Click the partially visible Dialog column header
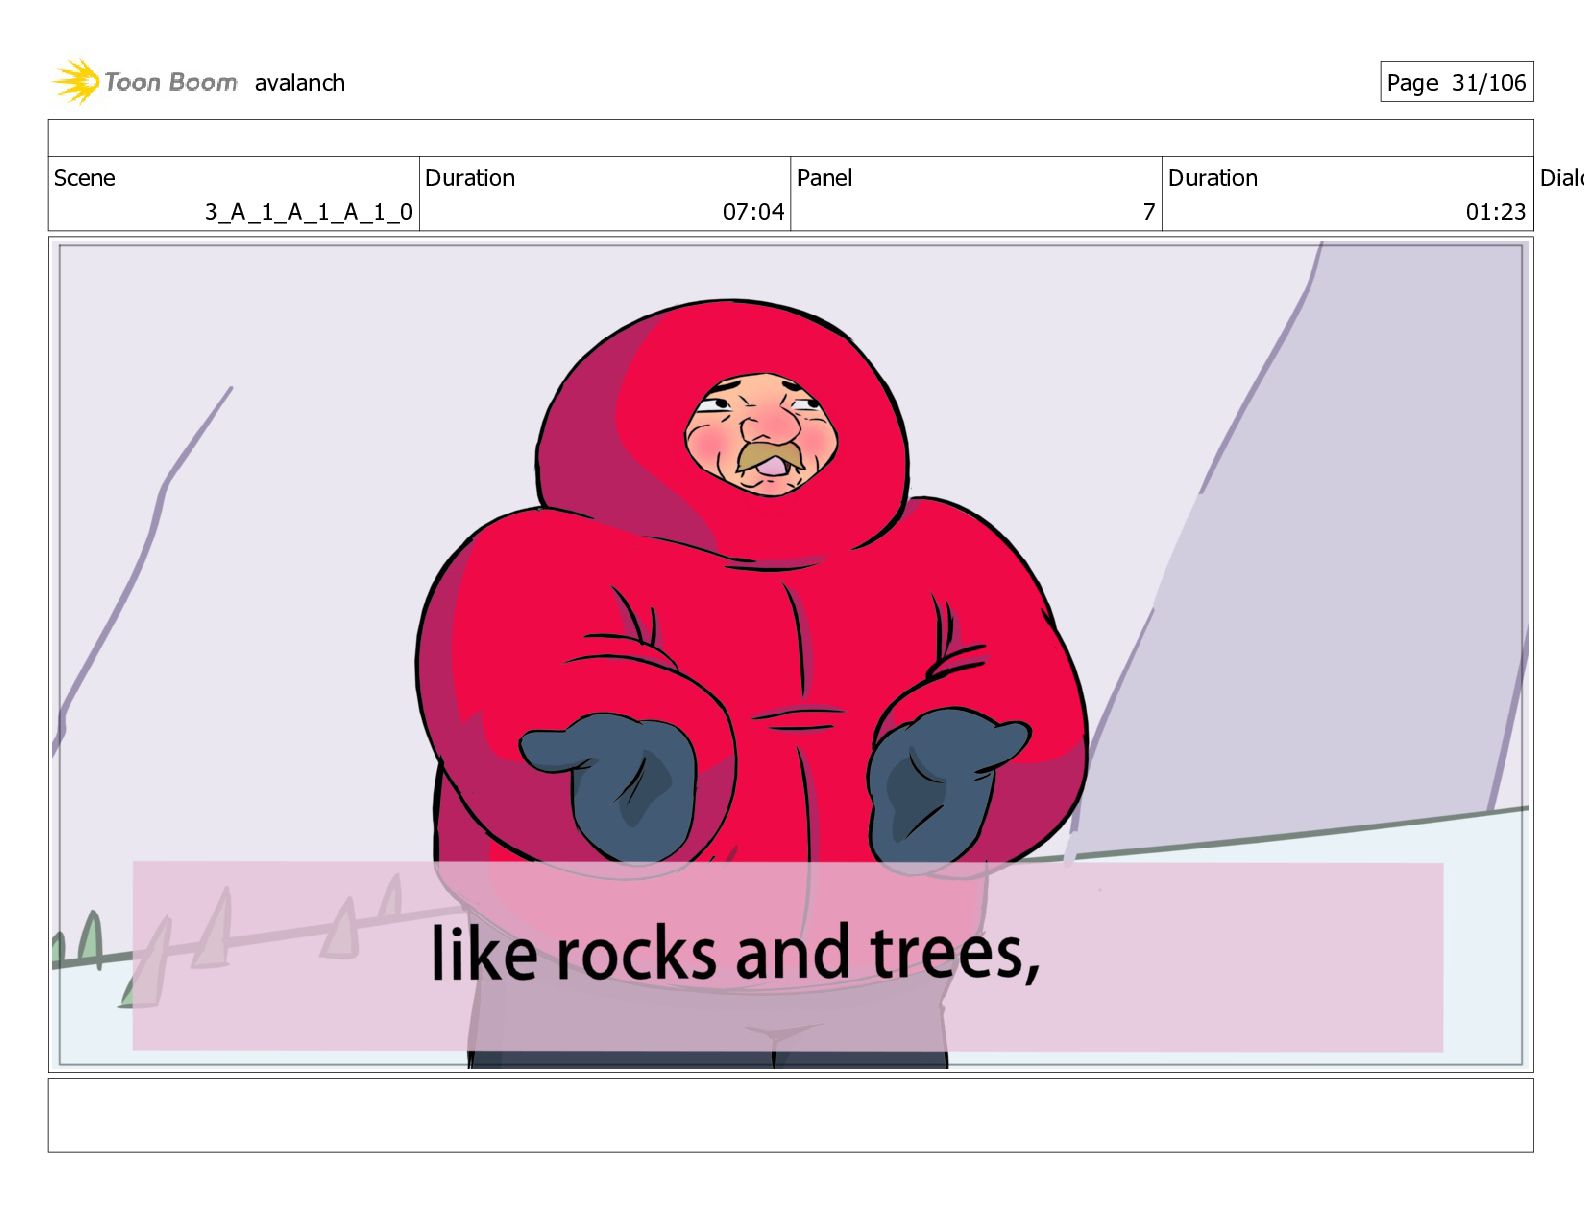Image resolution: width=1584 pixels, height=1224 pixels. tap(1561, 178)
